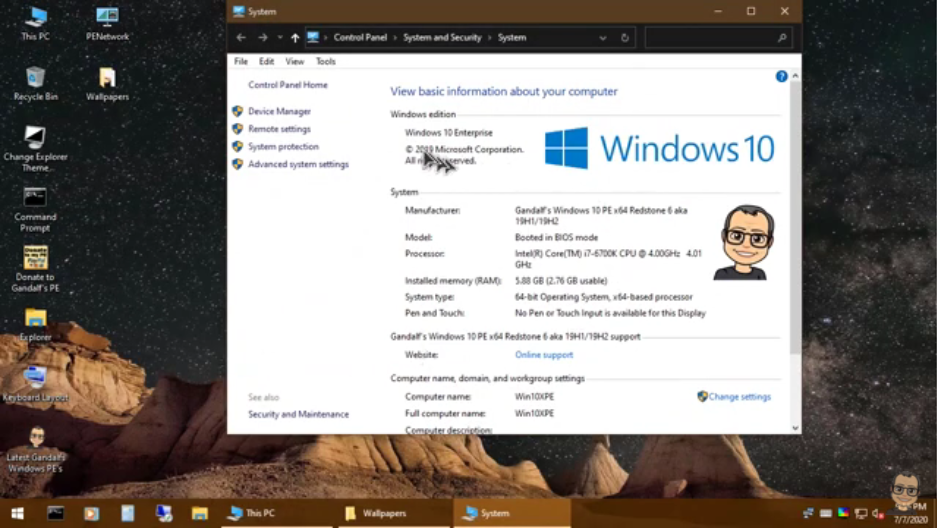Open PENetwork desktop icon
This screenshot has height=528, width=937.
click(x=107, y=23)
